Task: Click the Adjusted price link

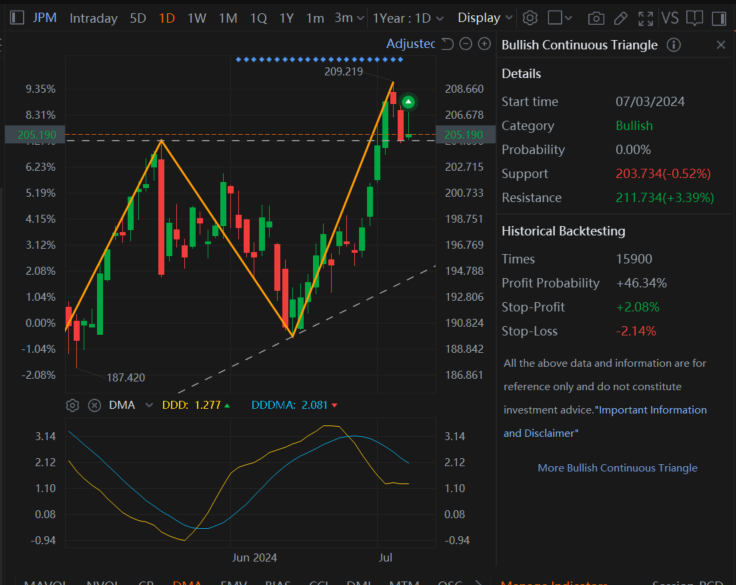Action: click(410, 44)
